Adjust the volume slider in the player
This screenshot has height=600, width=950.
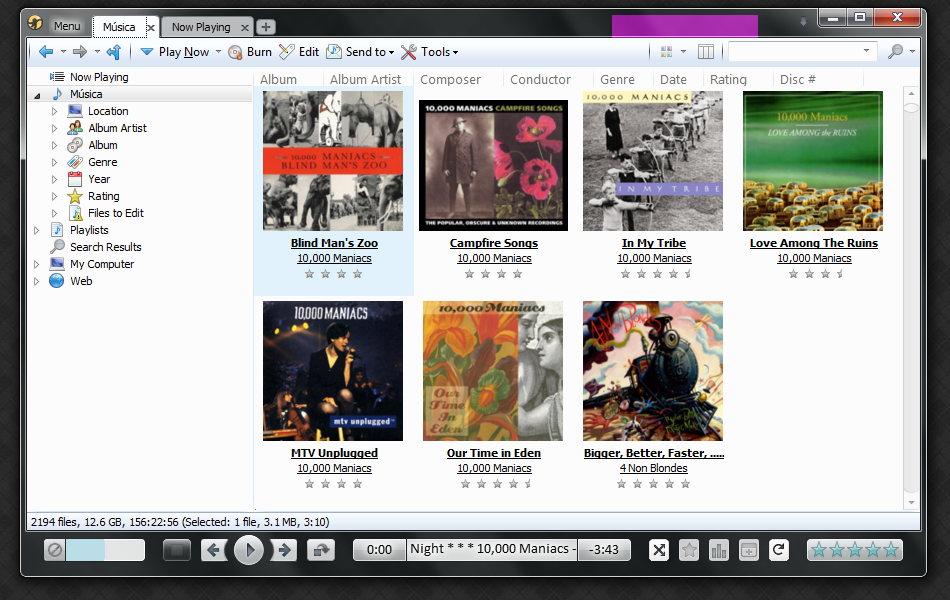tap(105, 550)
